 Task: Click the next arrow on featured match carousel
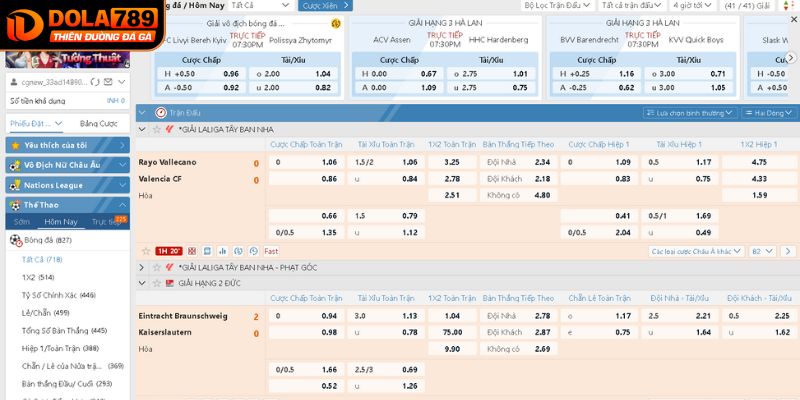point(791,58)
